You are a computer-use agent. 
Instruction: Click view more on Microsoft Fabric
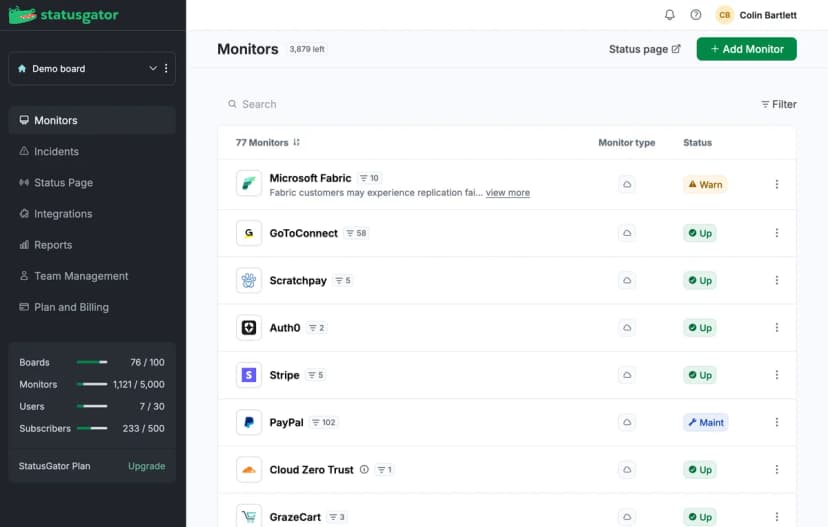(507, 193)
